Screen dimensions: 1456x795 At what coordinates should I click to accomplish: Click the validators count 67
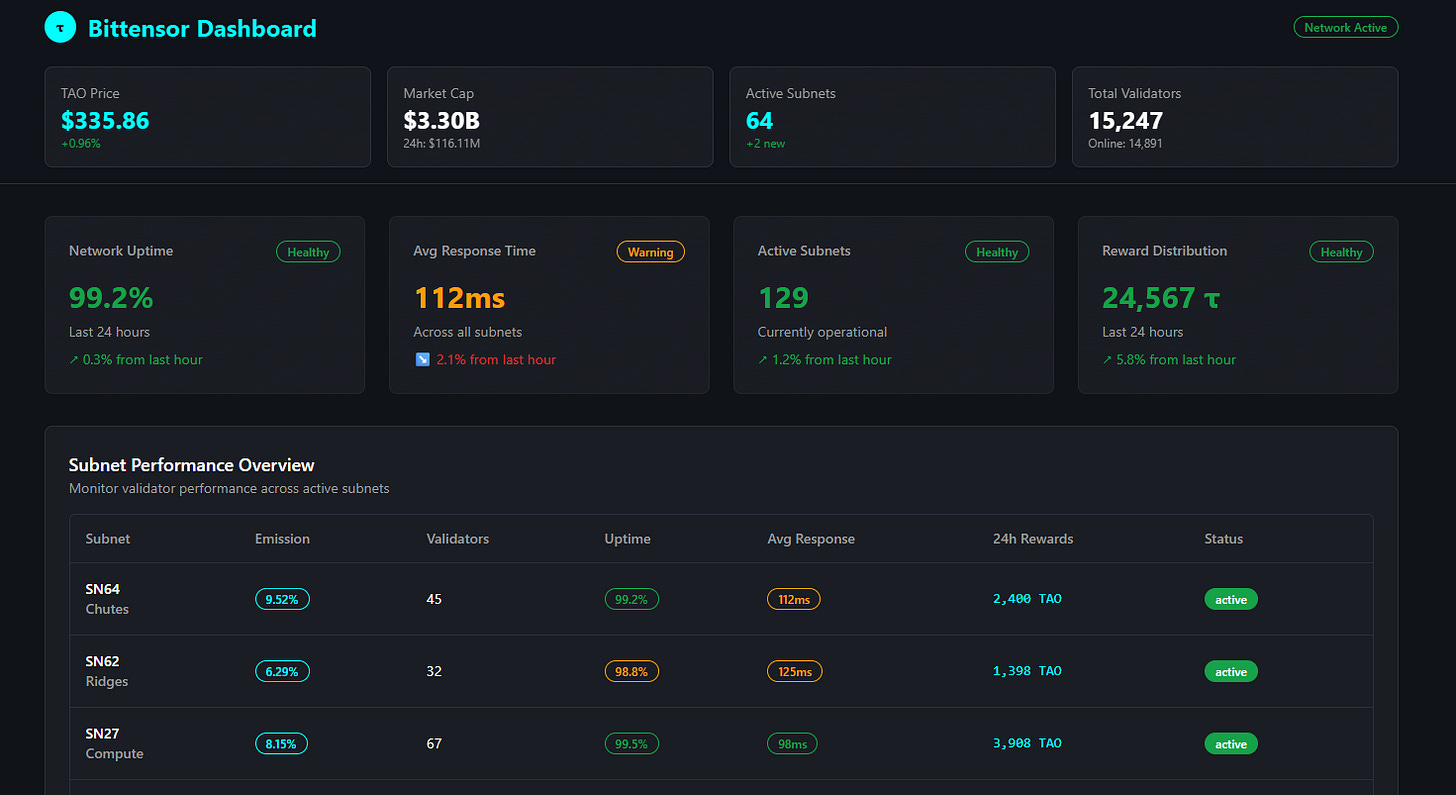click(434, 743)
